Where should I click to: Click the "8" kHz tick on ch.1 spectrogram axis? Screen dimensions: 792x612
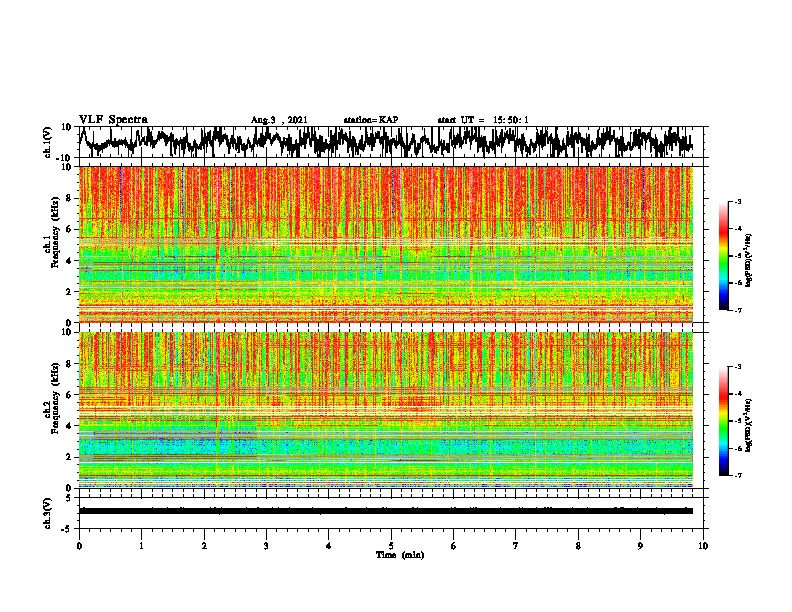[69, 198]
